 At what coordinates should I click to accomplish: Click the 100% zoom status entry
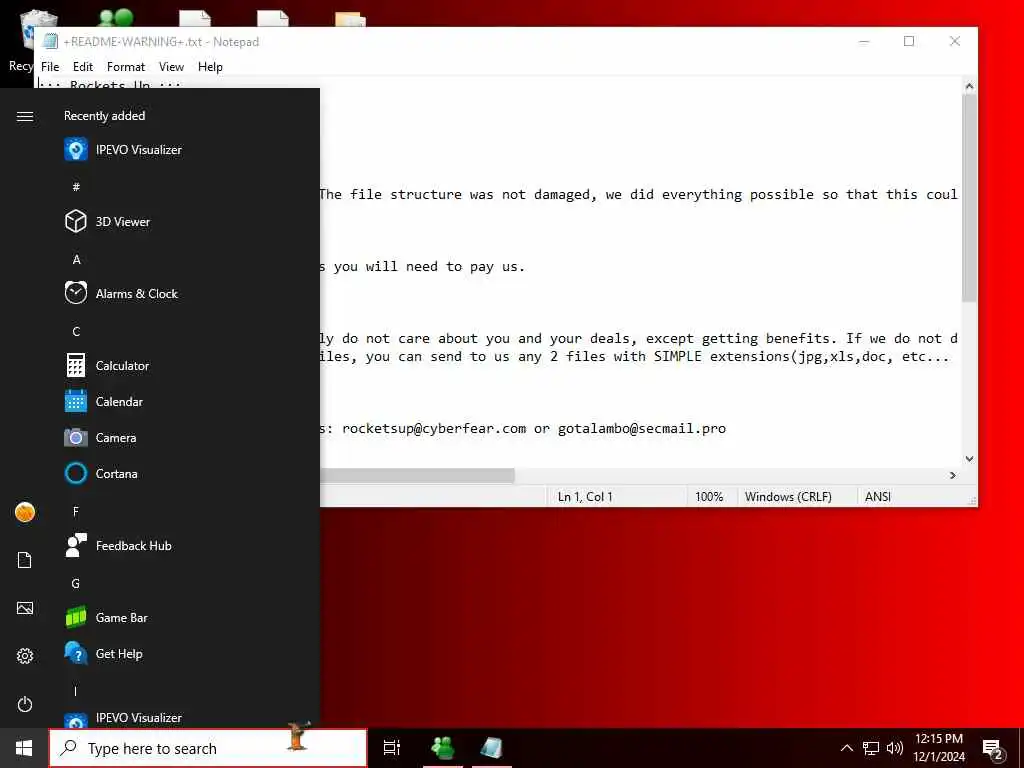(x=709, y=496)
